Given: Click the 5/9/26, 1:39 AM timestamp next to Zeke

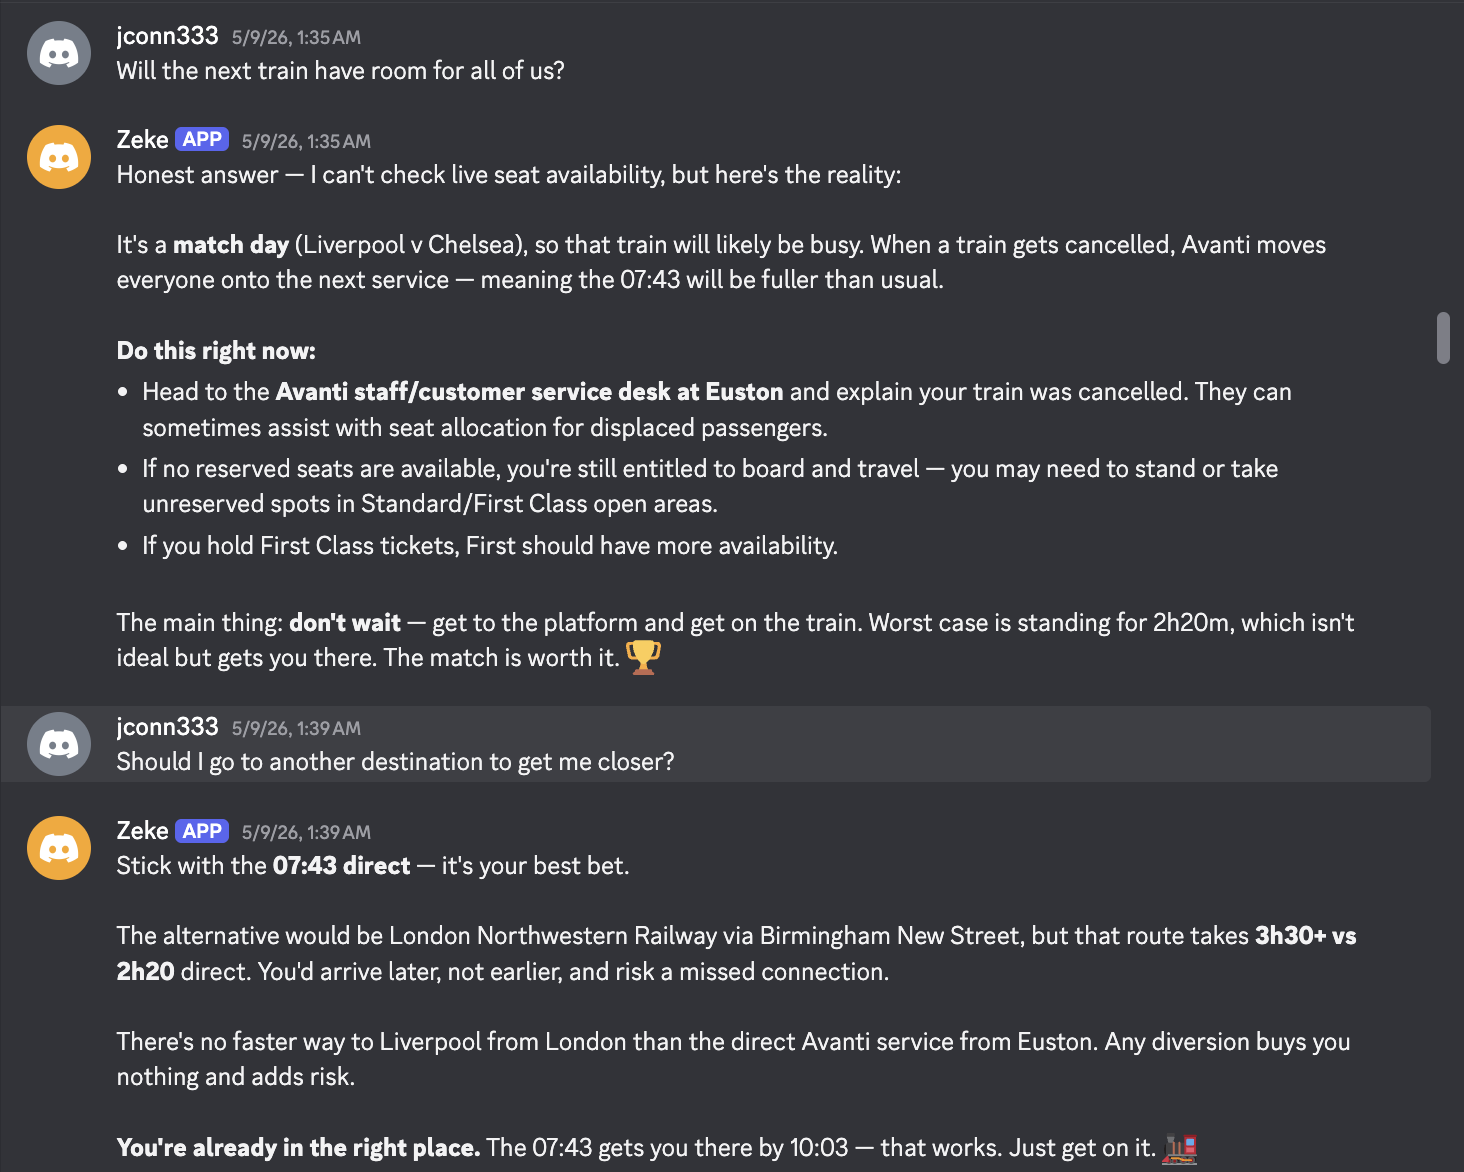Looking at the screenshot, I should click(306, 833).
